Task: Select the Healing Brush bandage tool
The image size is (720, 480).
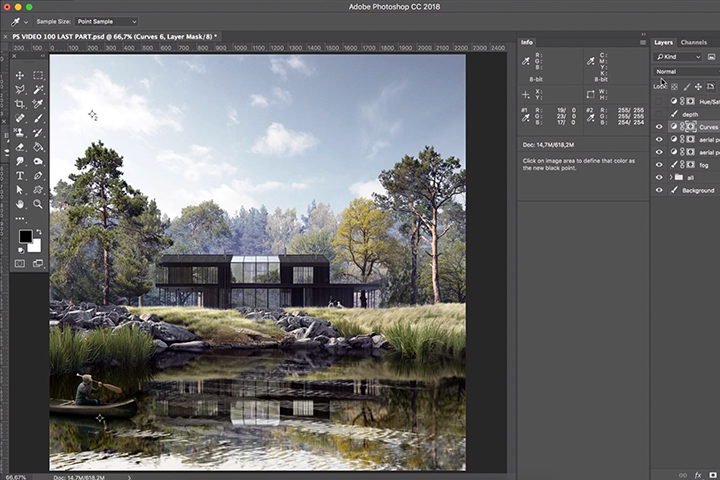Action: (20, 118)
